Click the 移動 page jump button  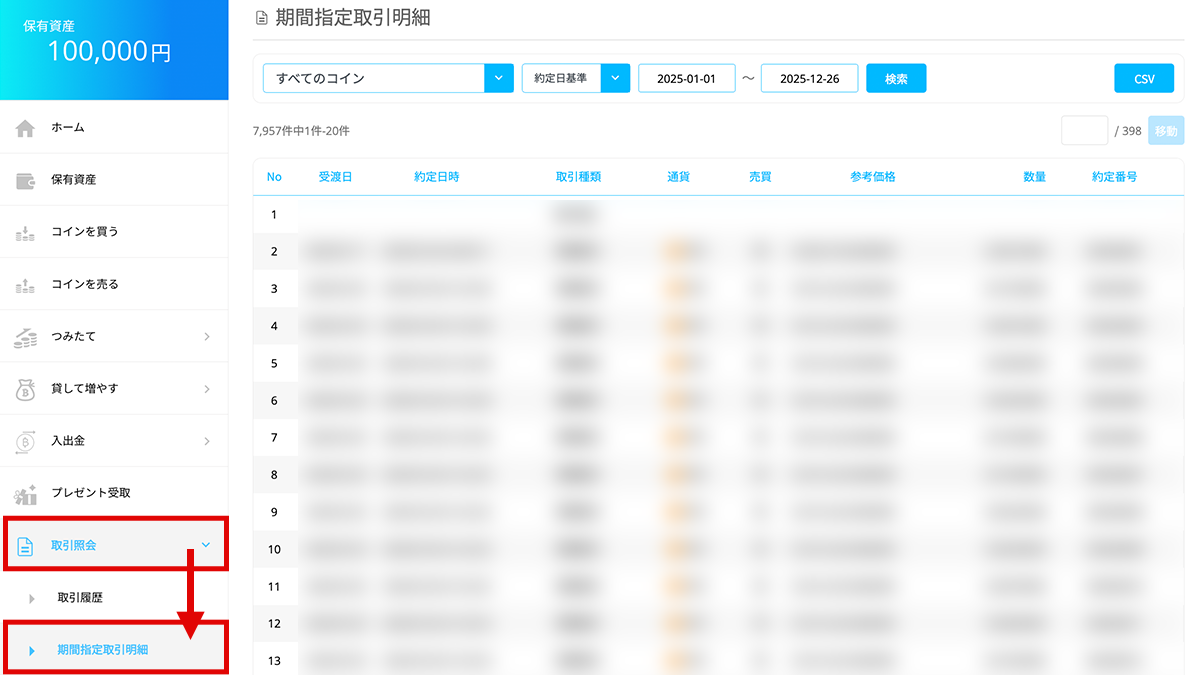[x=1166, y=131]
